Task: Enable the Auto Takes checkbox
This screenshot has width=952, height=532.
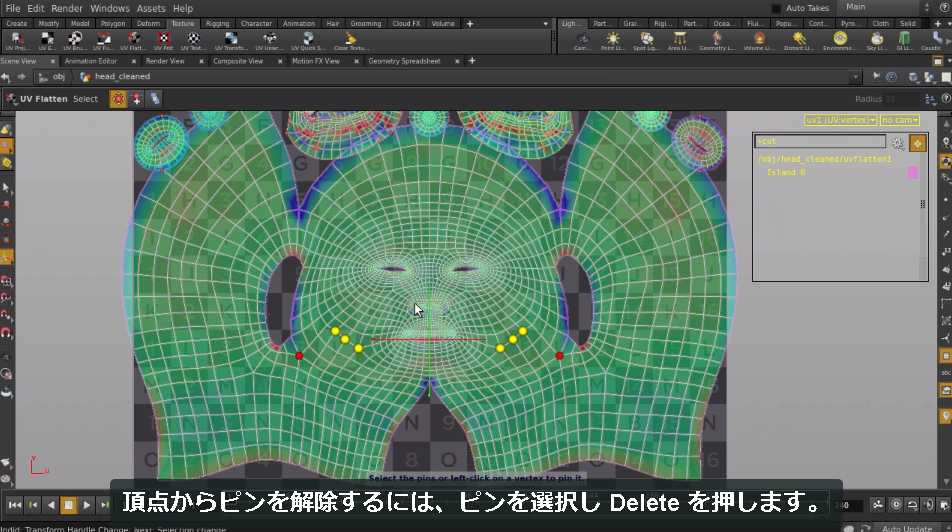Action: coord(776,9)
